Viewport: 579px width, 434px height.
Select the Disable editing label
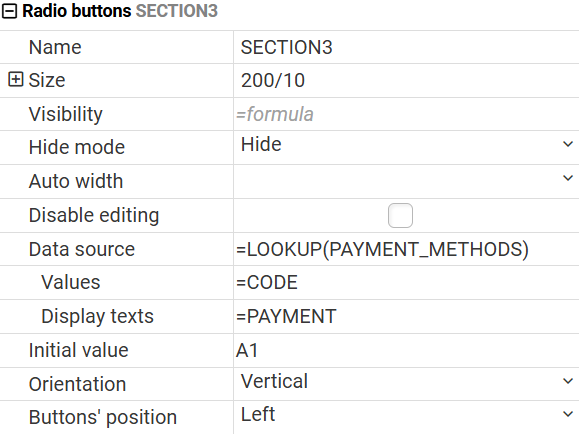pos(94,215)
